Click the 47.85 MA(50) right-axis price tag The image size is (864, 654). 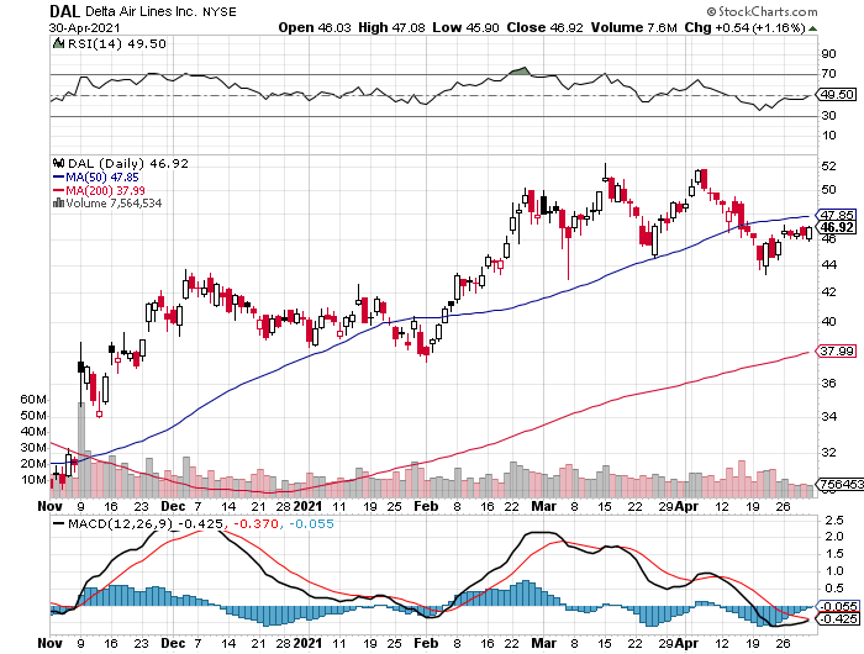coord(838,215)
